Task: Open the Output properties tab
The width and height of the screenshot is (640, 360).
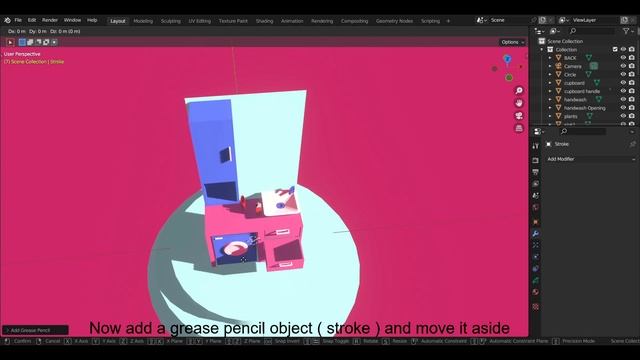Action: (x=536, y=172)
